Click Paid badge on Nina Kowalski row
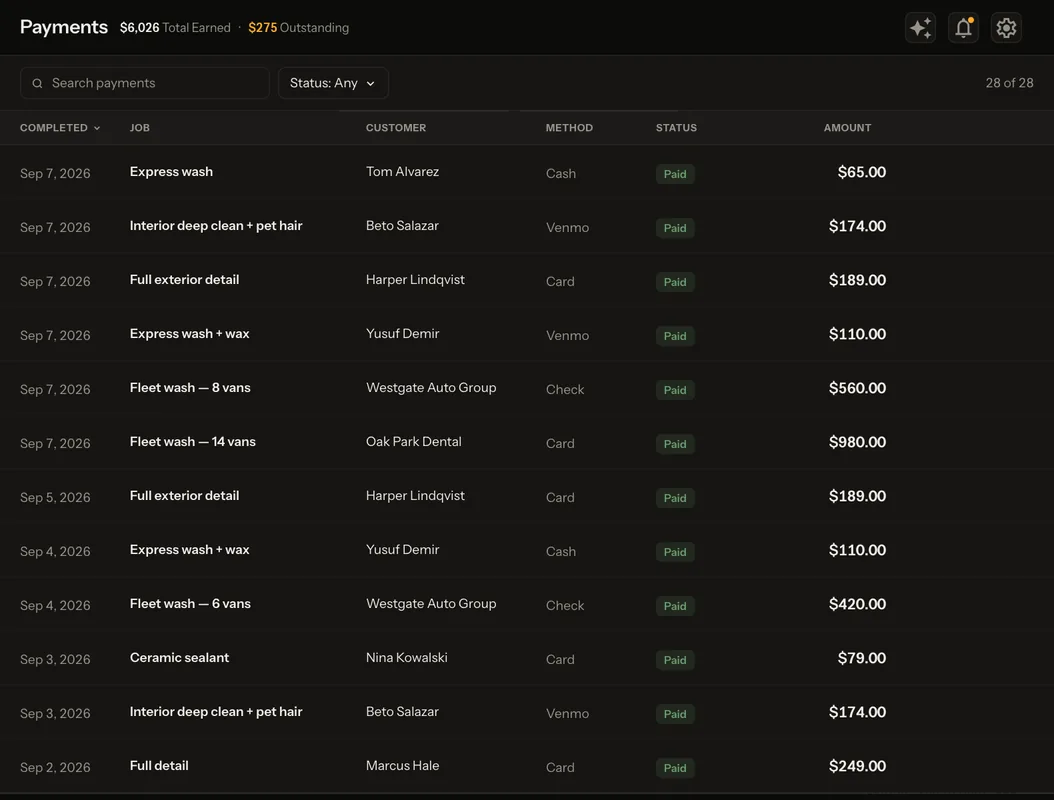Viewport: 1054px width, 800px height. [675, 660]
